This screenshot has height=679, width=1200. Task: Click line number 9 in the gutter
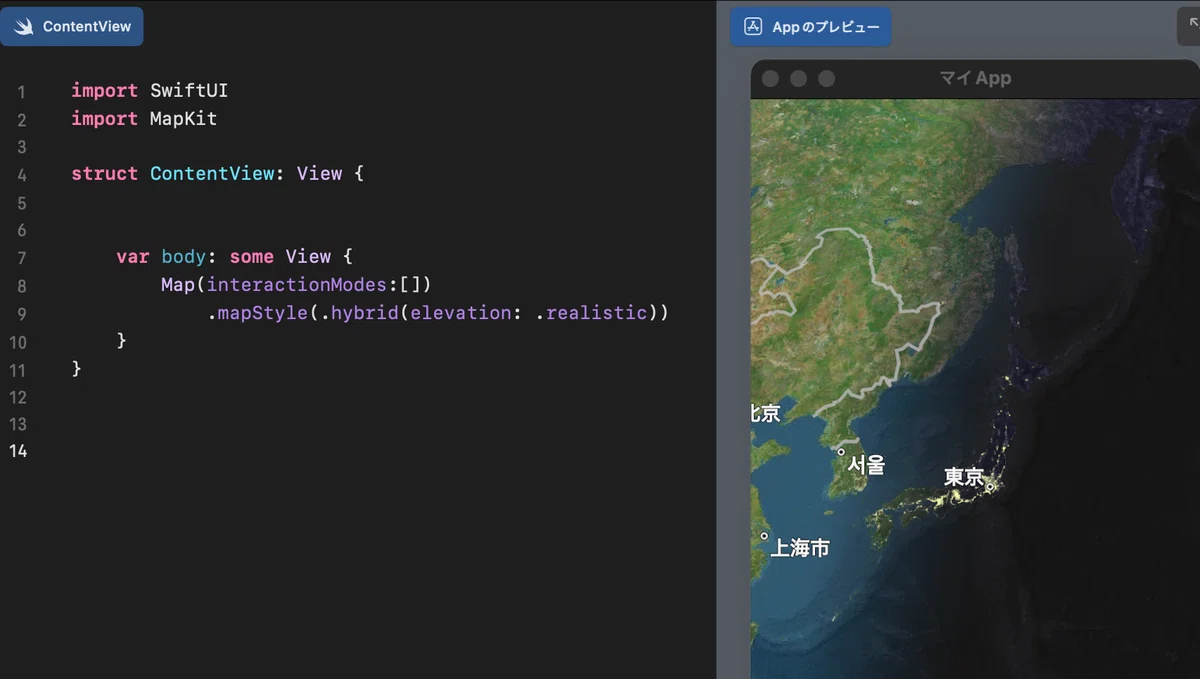click(21, 314)
